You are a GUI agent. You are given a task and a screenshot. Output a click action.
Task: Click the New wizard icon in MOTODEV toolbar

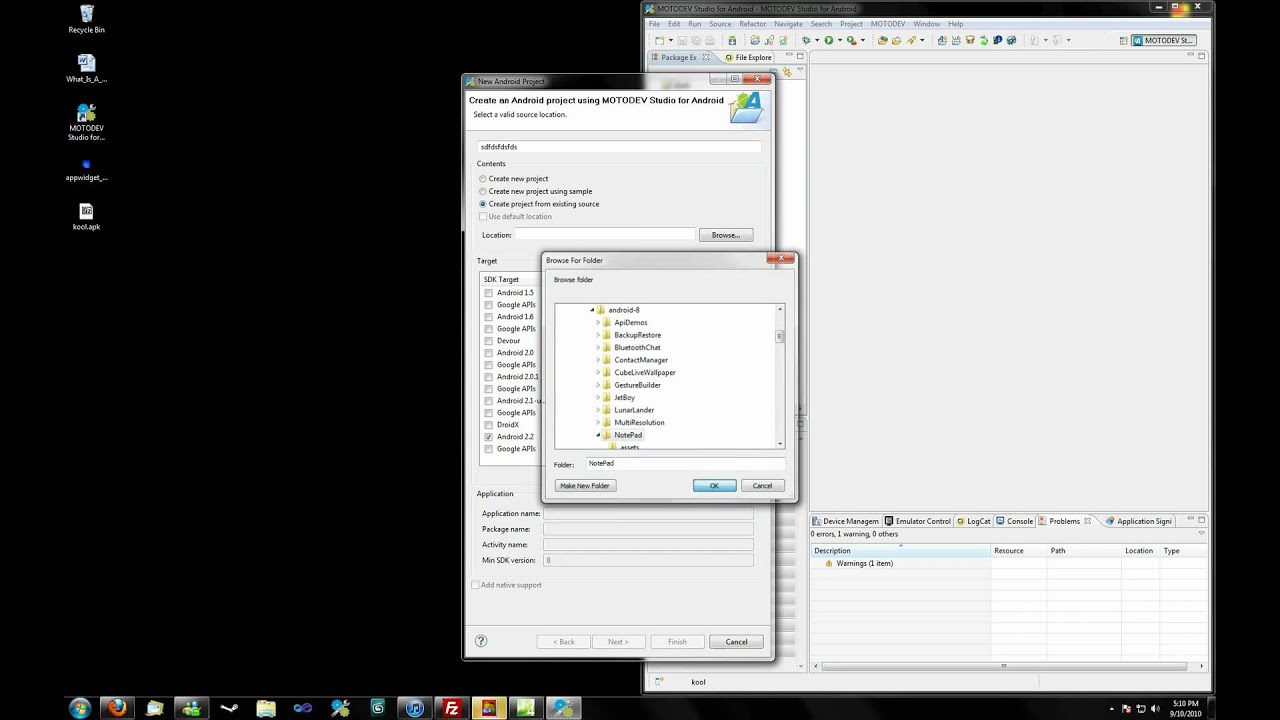(660, 40)
